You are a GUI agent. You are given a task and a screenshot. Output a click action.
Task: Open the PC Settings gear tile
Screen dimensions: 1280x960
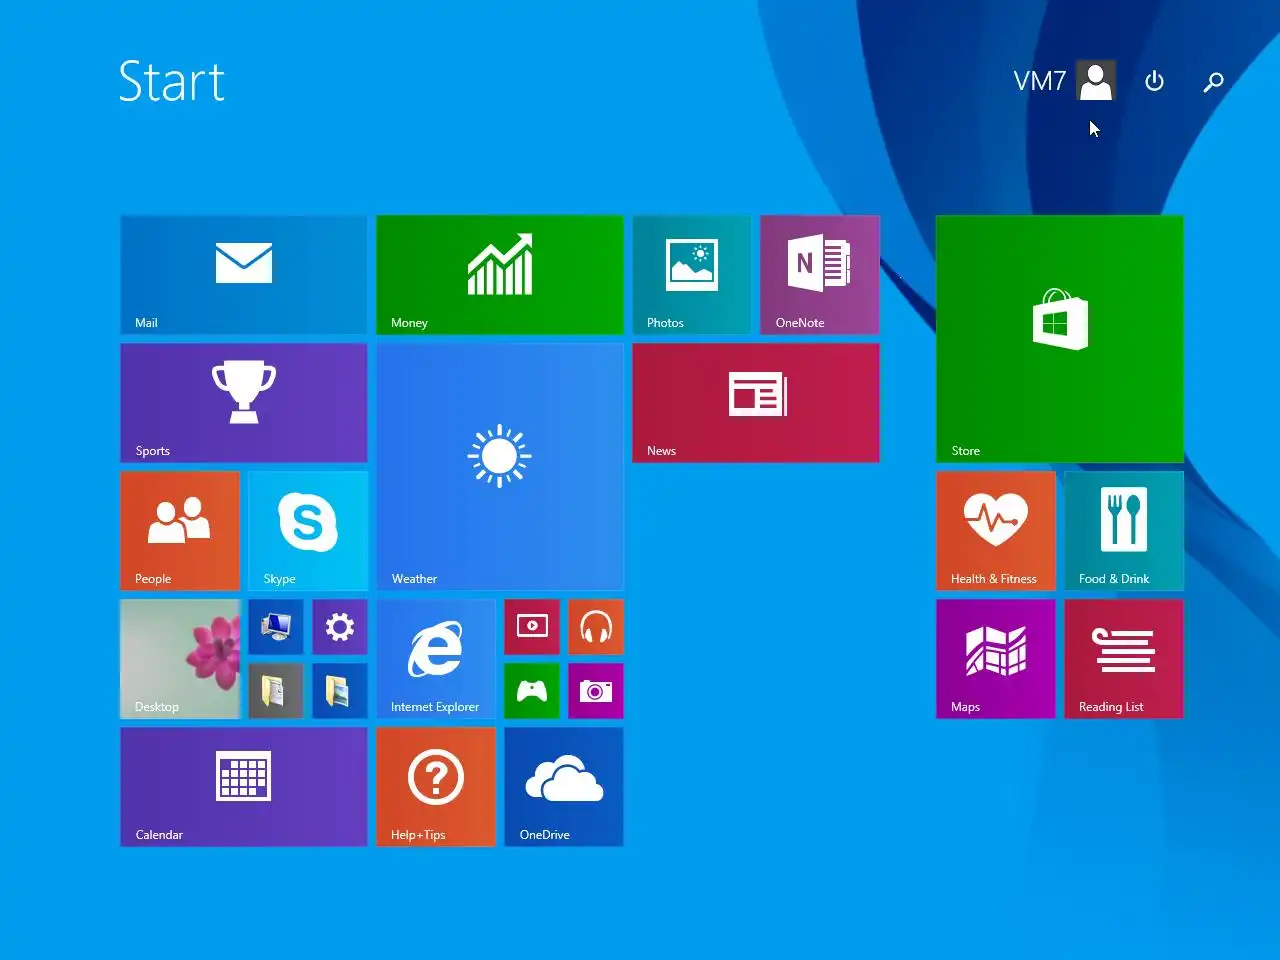pyautogui.click(x=340, y=627)
